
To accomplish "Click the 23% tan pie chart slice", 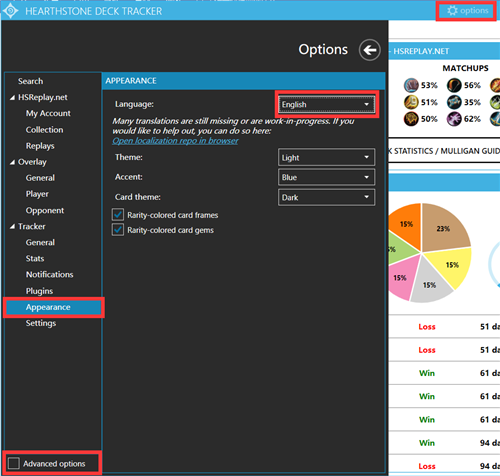I will coord(444,229).
